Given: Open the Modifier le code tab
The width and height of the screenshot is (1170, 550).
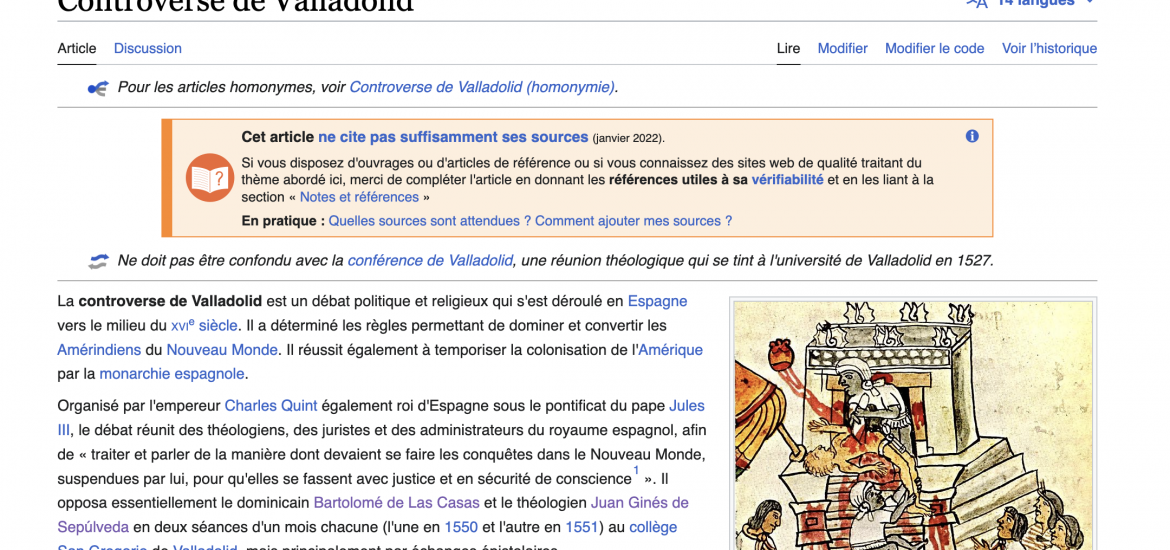Looking at the screenshot, I should coord(934,49).
